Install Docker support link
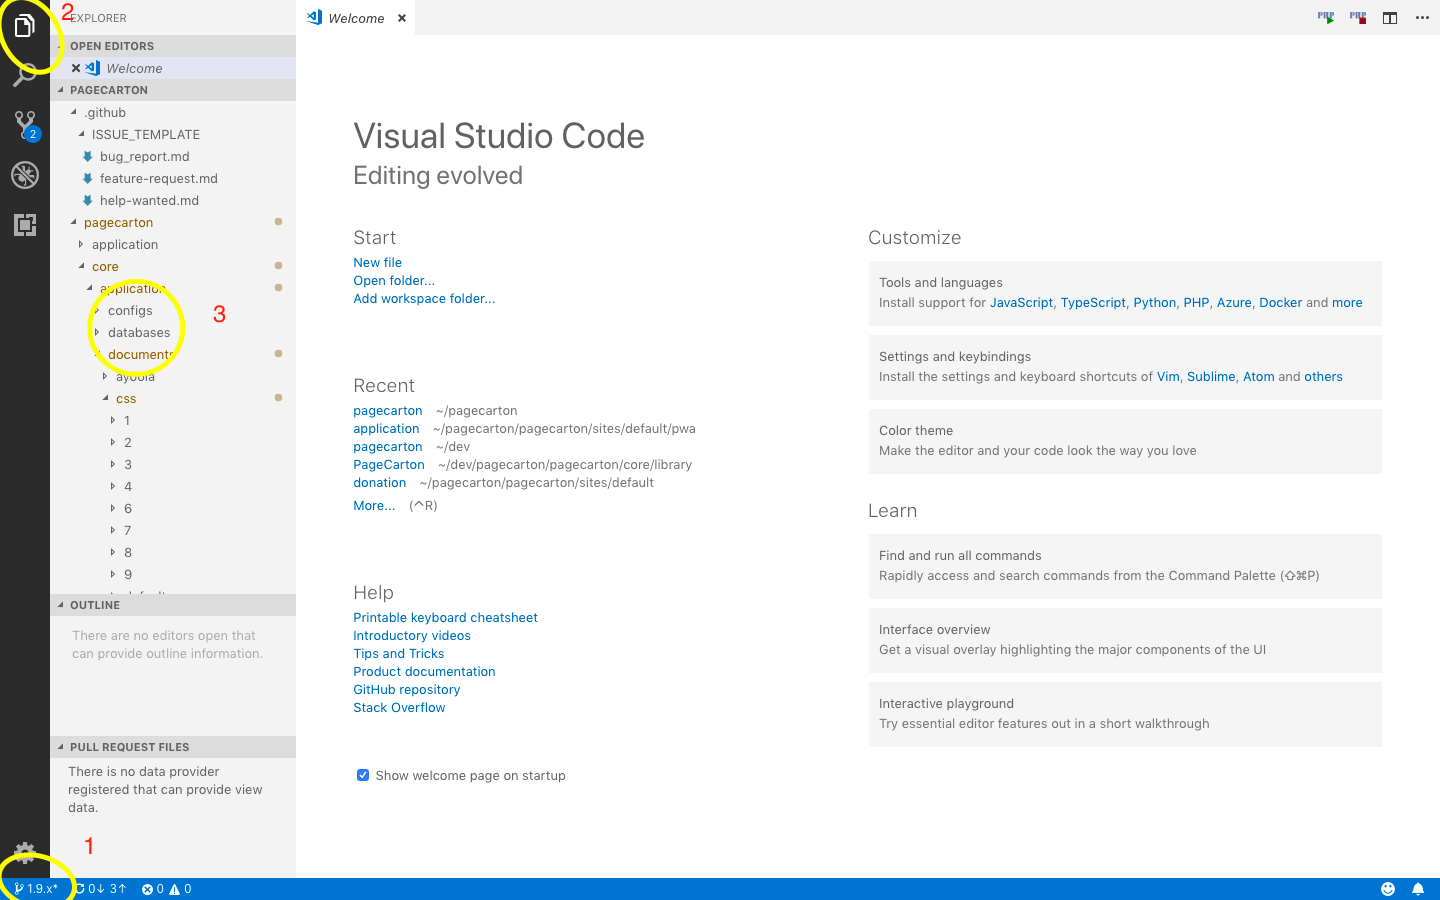Screen dimensions: 1440x900 point(1281,302)
